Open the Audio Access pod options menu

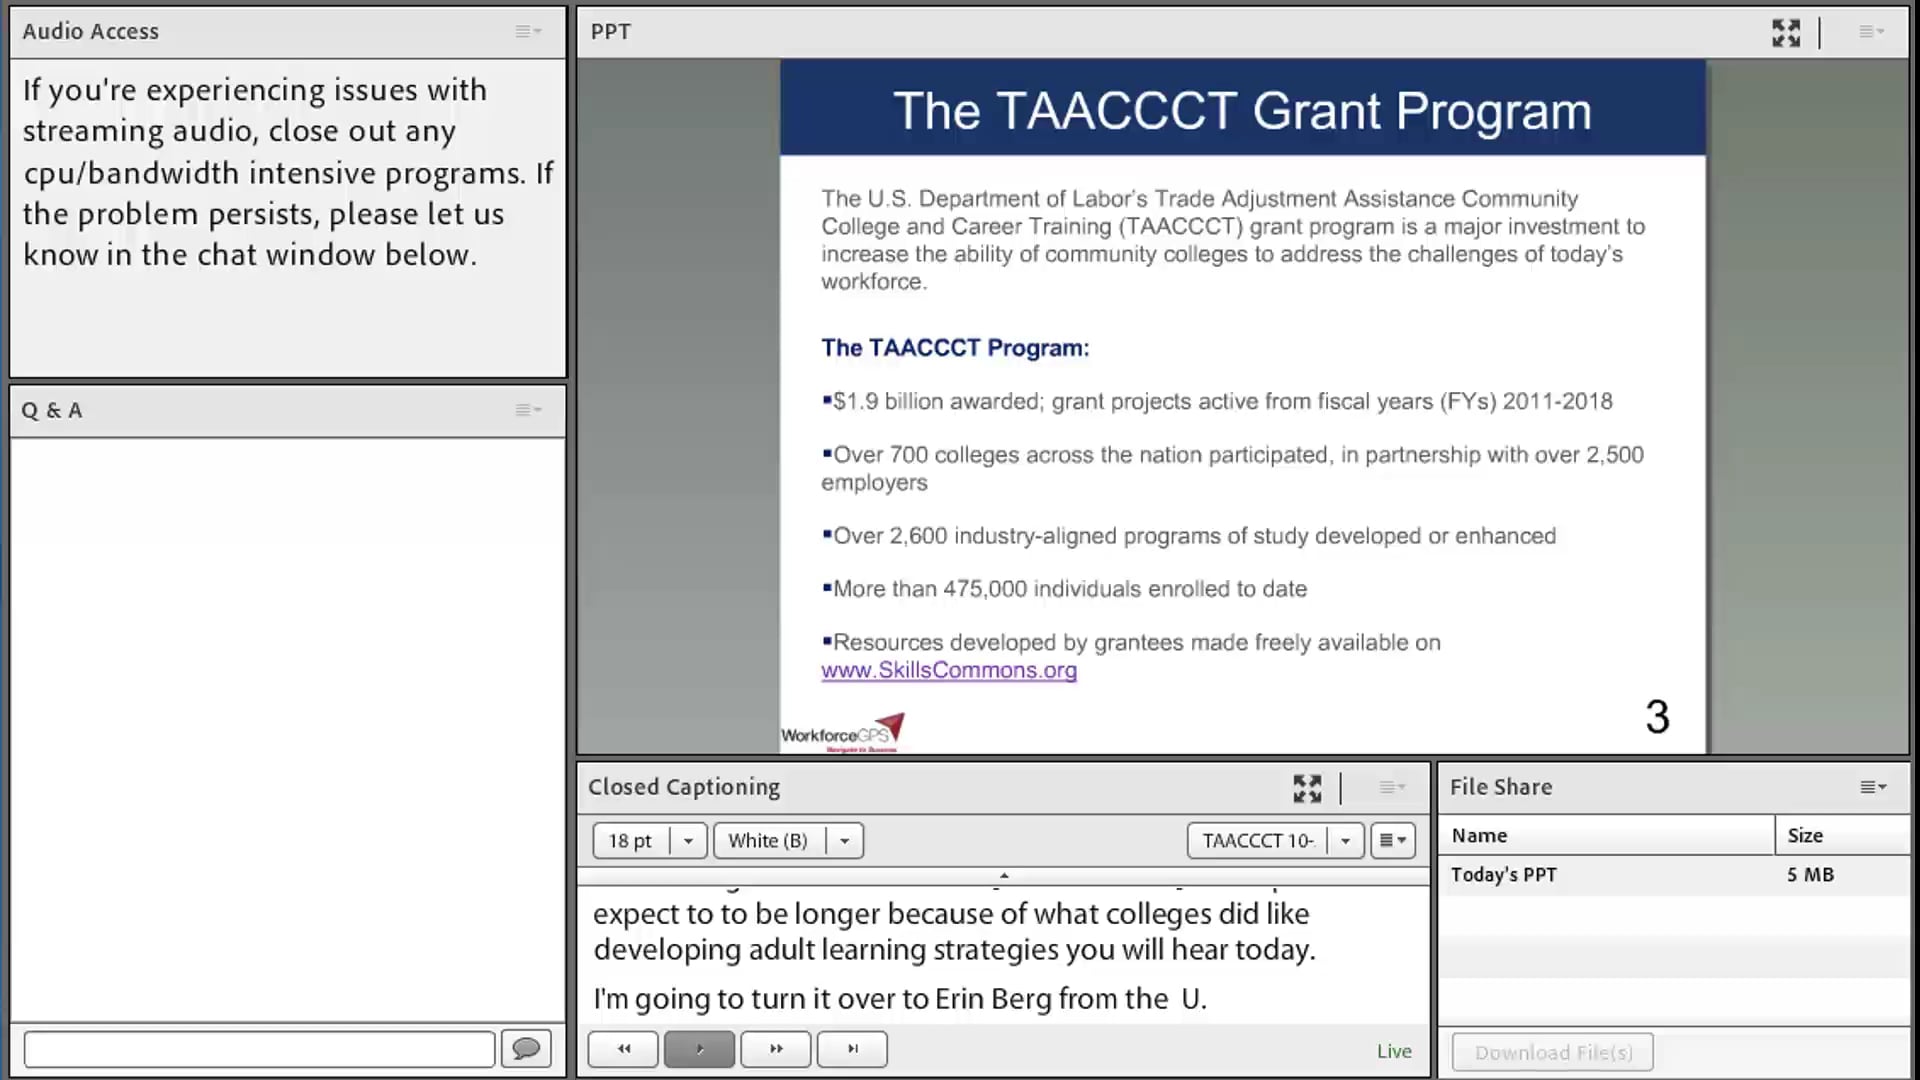pyautogui.click(x=528, y=32)
